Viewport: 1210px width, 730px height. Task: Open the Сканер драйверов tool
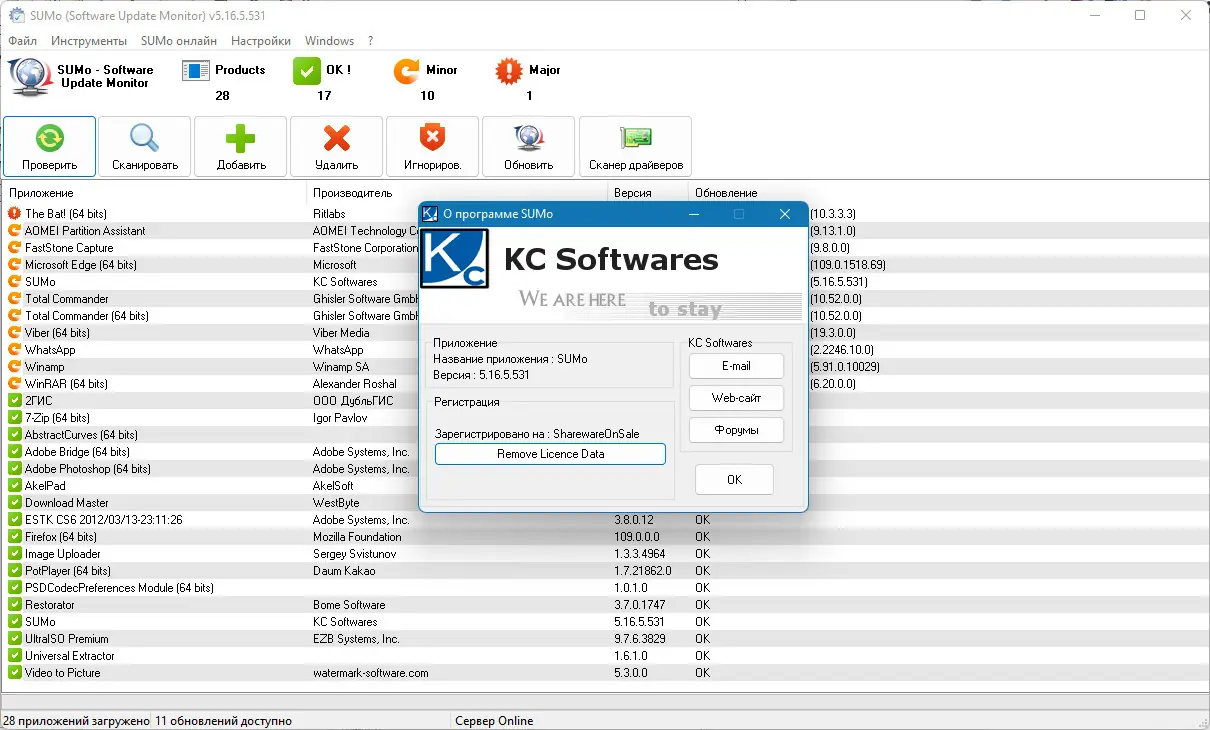coord(635,146)
